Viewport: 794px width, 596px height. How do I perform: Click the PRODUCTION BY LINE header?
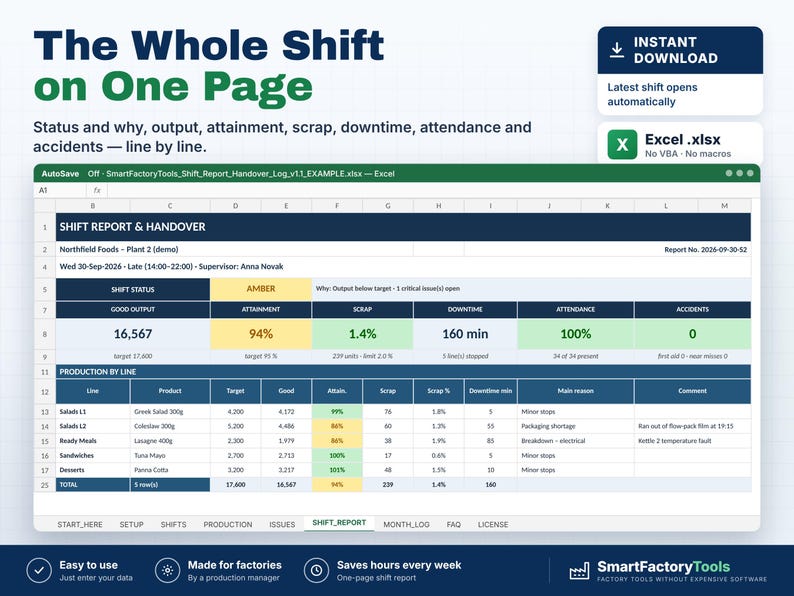403,372
